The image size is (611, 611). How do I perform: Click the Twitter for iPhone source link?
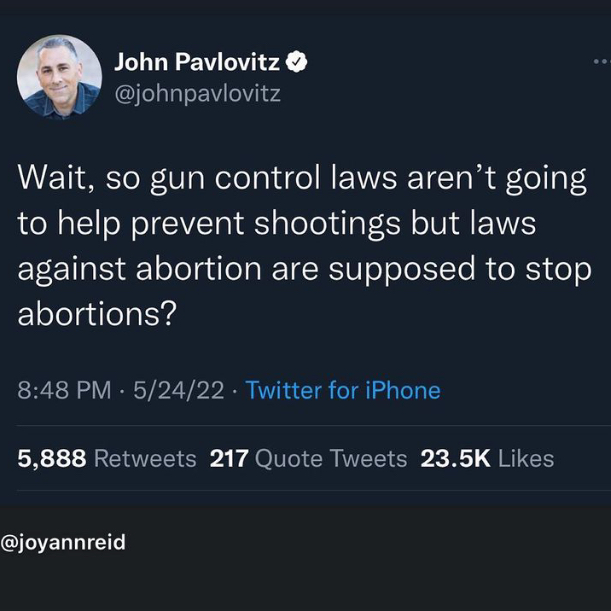[x=343, y=390]
